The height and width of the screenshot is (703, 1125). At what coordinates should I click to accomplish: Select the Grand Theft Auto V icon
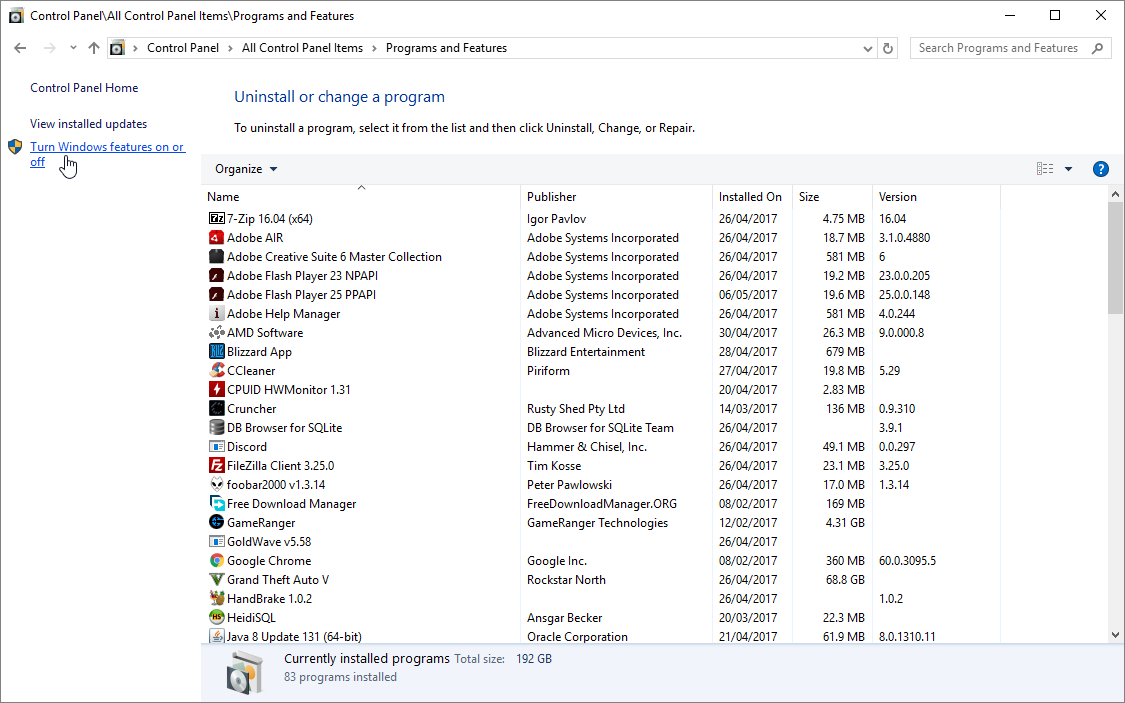[x=216, y=580]
